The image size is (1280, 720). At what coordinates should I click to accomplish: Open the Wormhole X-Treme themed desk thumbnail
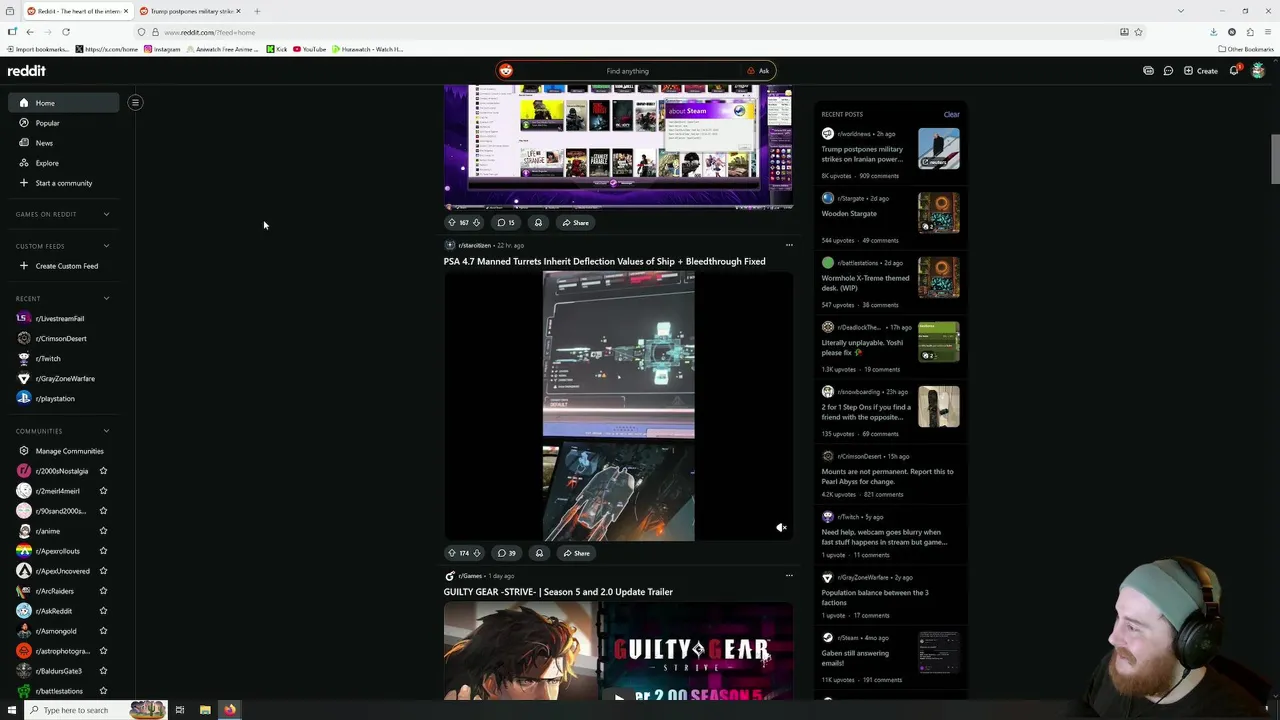click(939, 278)
